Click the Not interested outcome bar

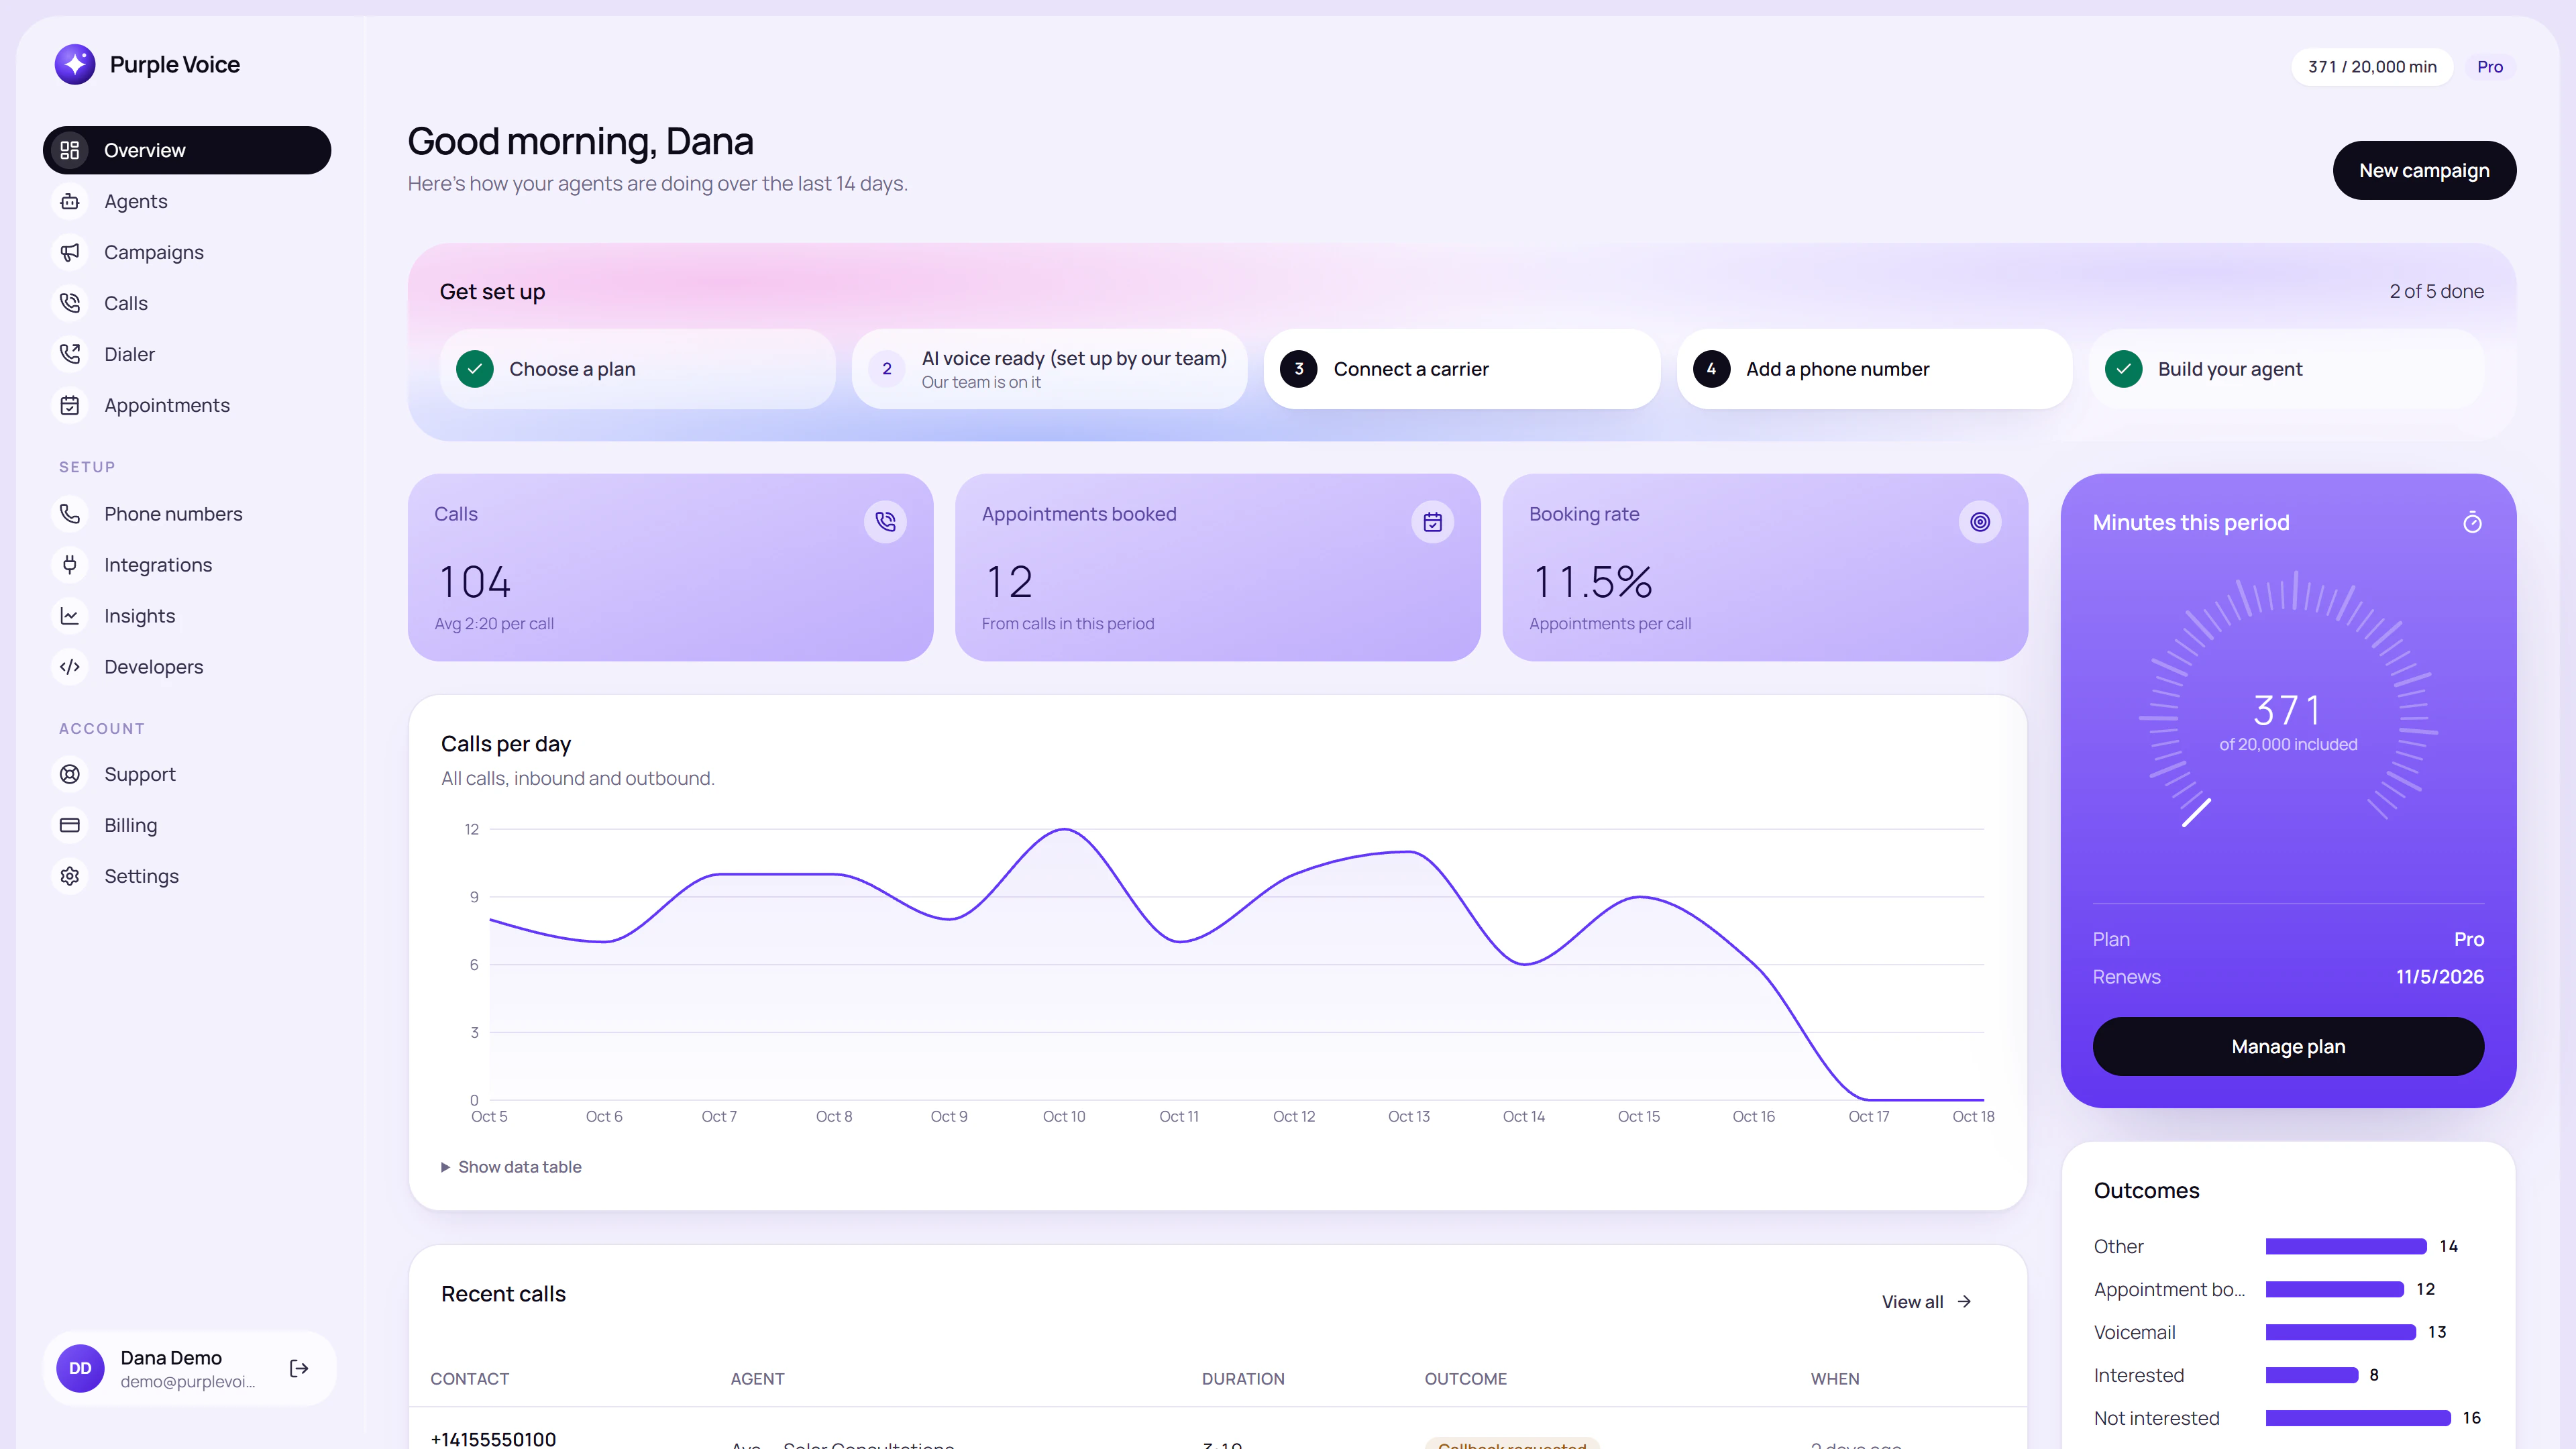coord(2358,1418)
